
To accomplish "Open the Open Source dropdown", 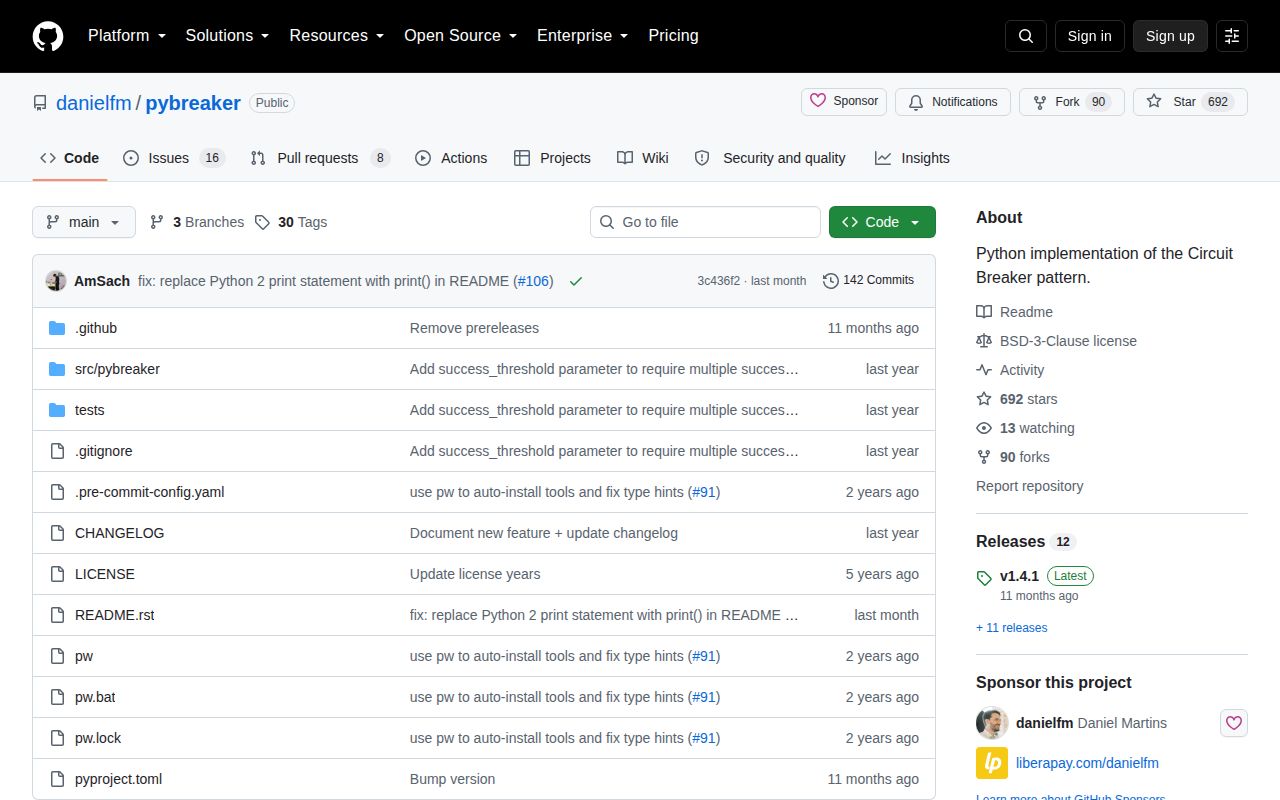I will coord(461,36).
